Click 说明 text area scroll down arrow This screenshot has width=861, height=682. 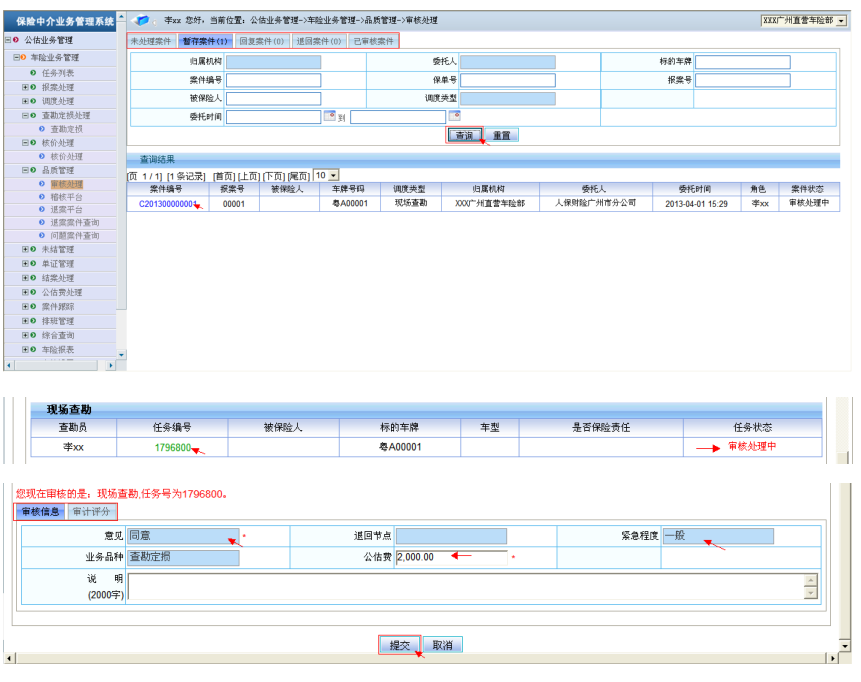[810, 593]
